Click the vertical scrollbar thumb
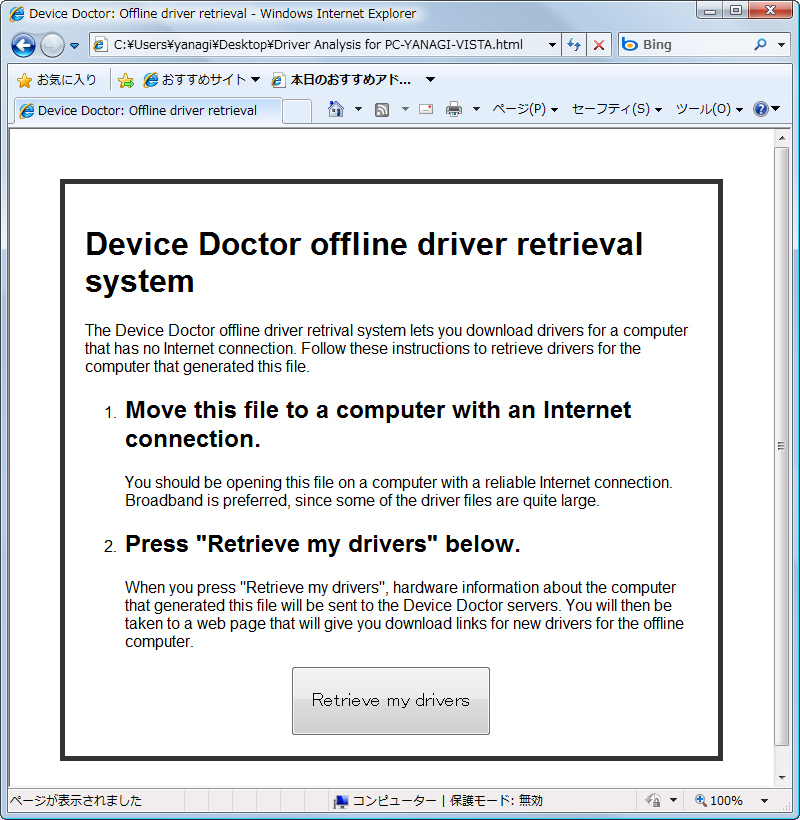 click(781, 446)
